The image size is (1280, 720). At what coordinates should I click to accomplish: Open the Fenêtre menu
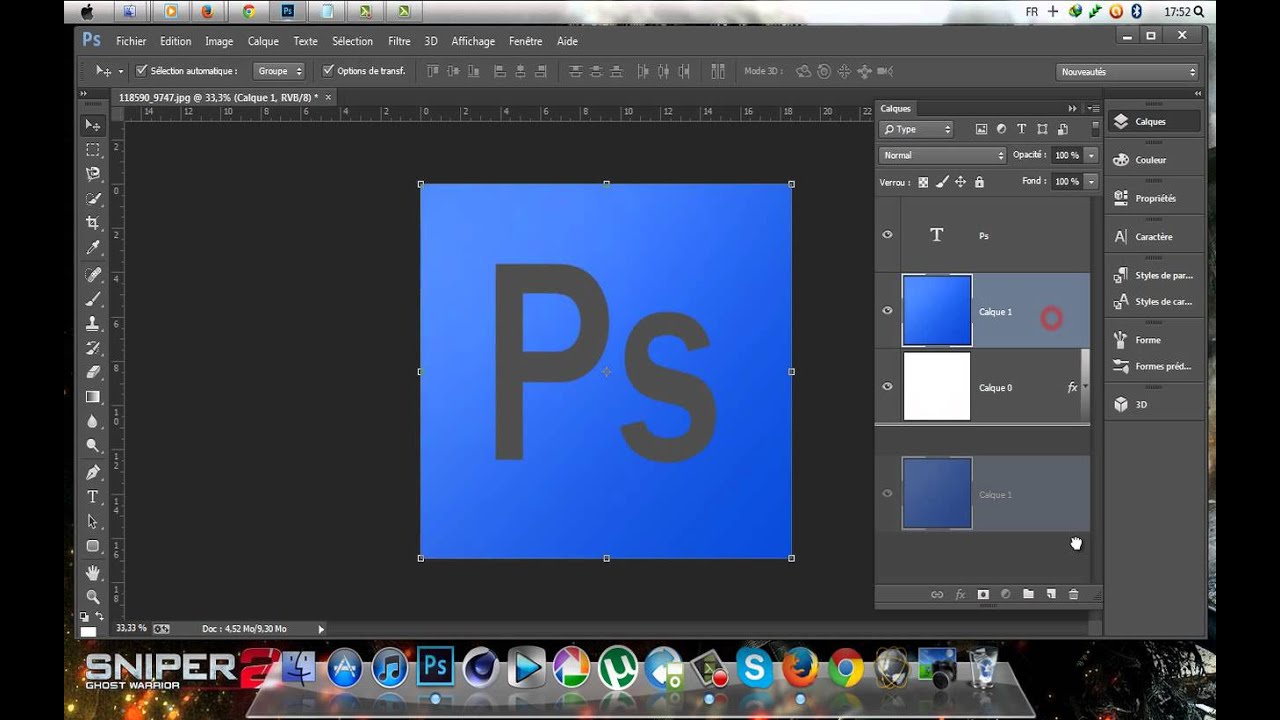click(x=525, y=41)
